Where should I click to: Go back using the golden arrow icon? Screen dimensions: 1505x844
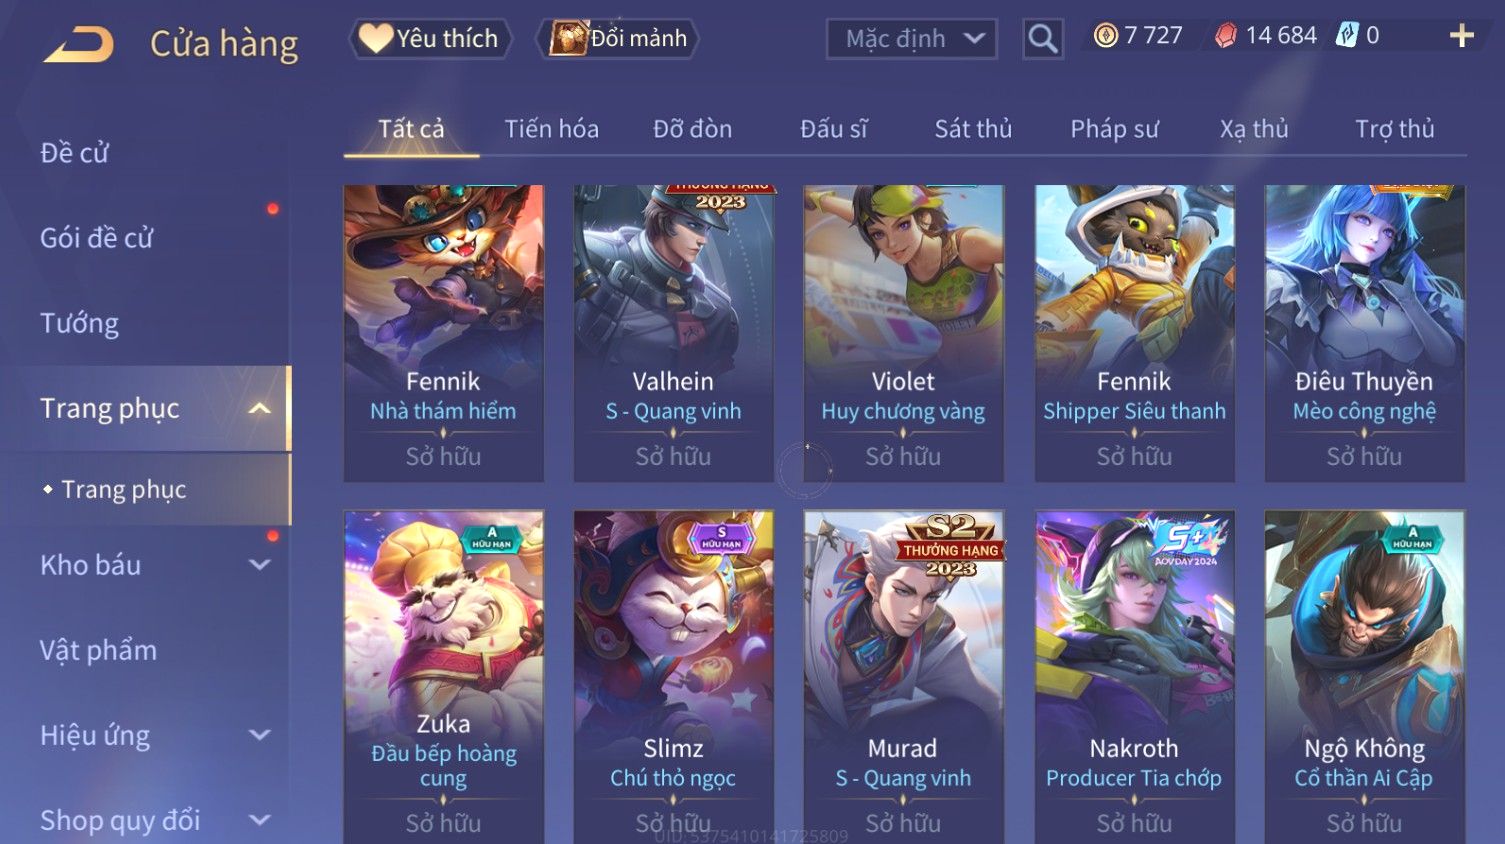click(x=79, y=44)
